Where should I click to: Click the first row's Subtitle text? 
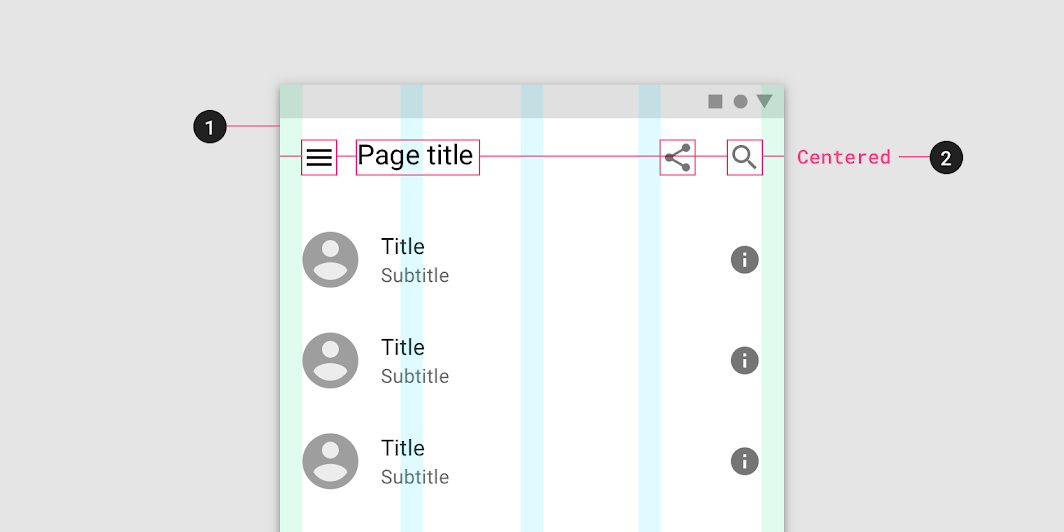(x=415, y=276)
